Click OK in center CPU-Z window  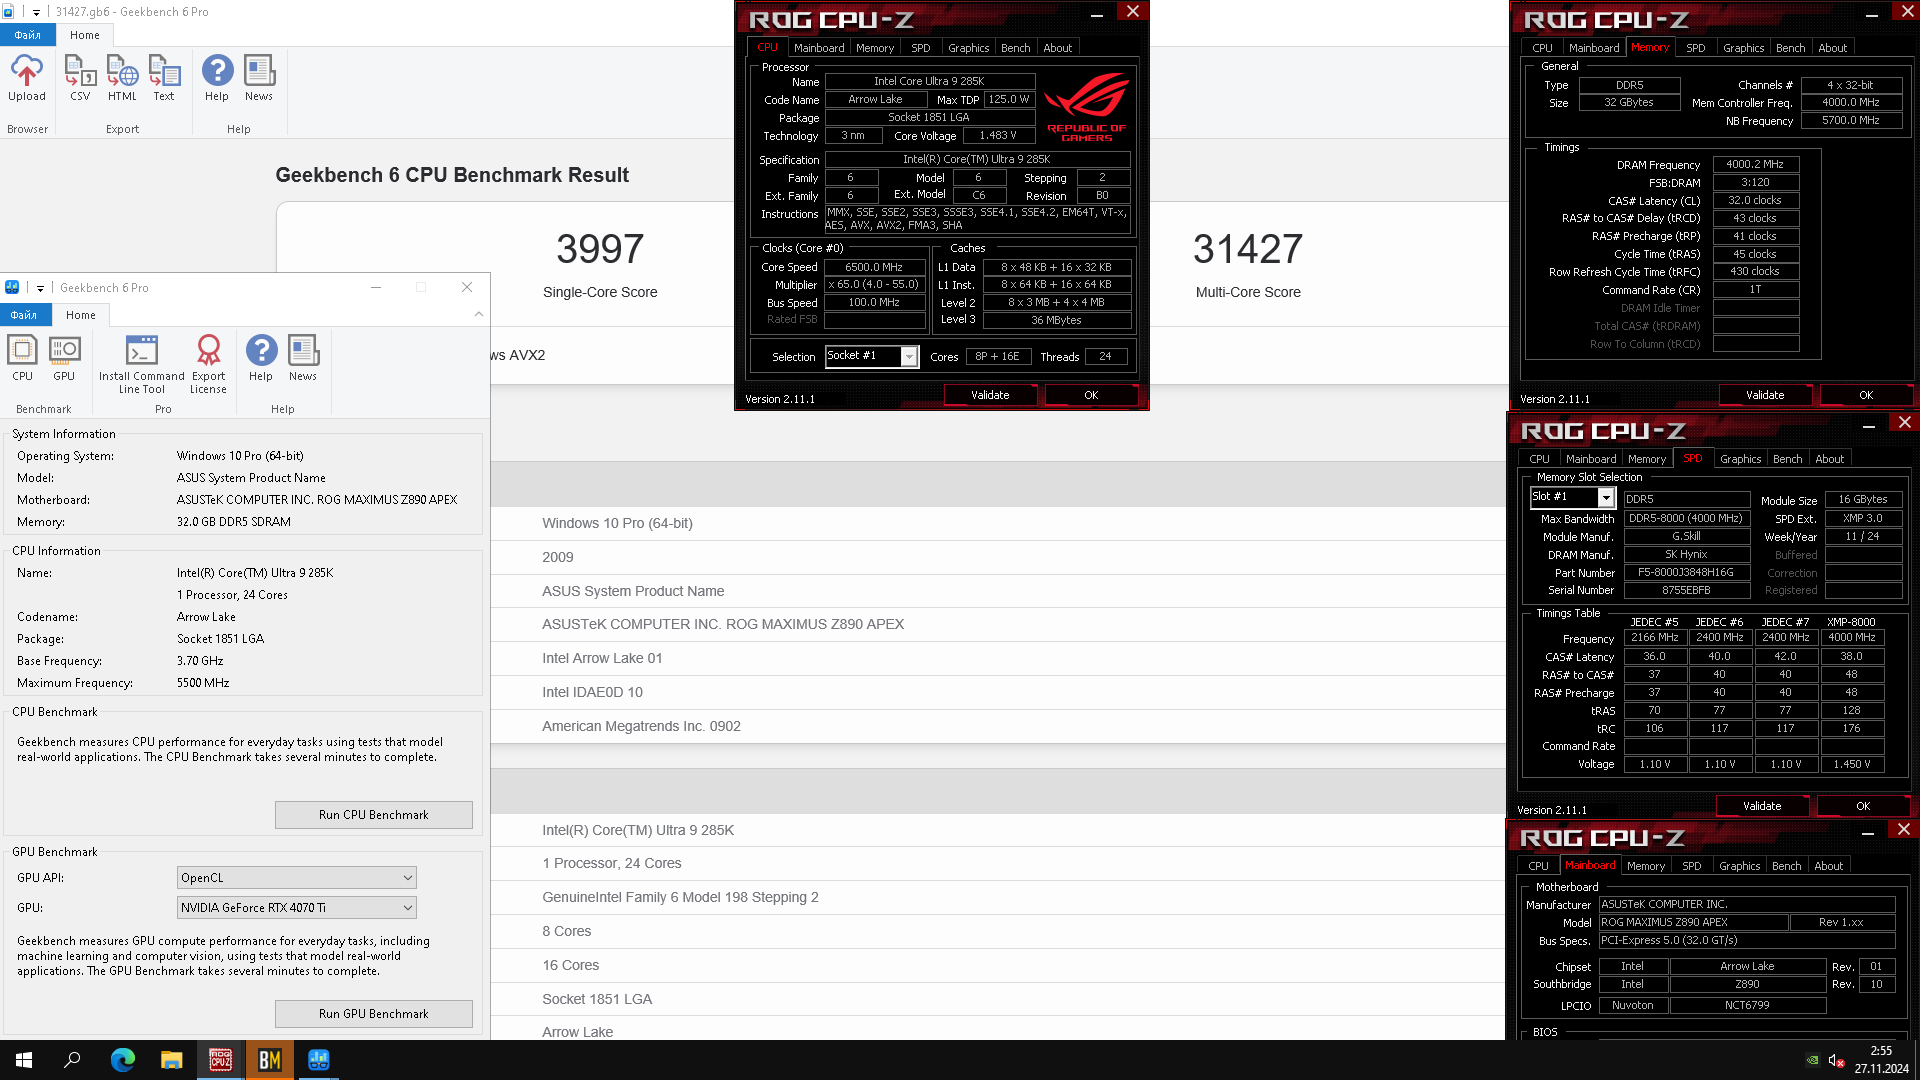(x=1091, y=395)
